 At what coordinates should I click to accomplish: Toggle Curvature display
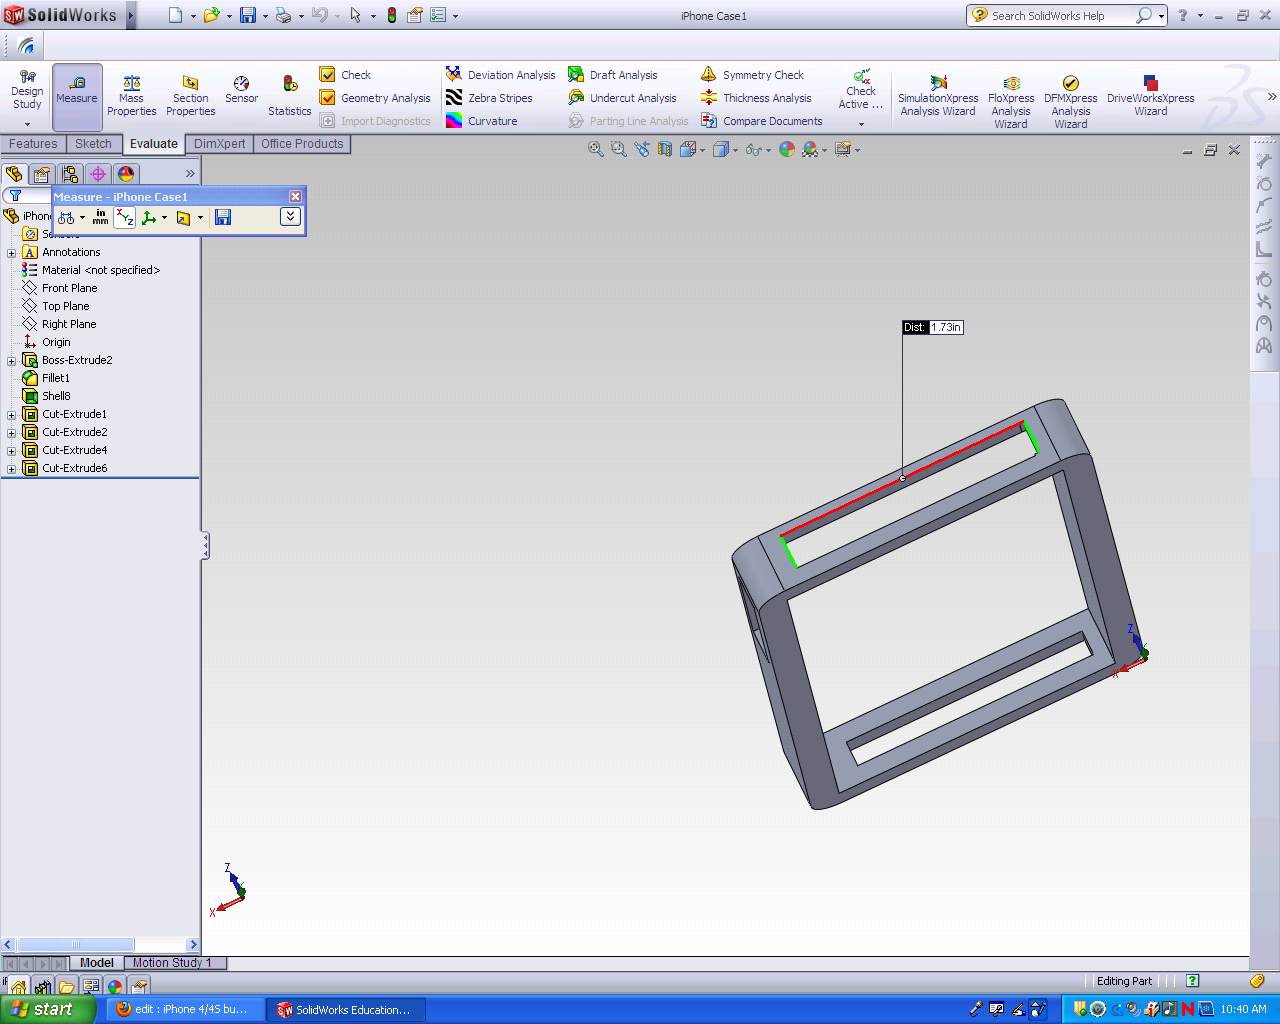tap(482, 121)
